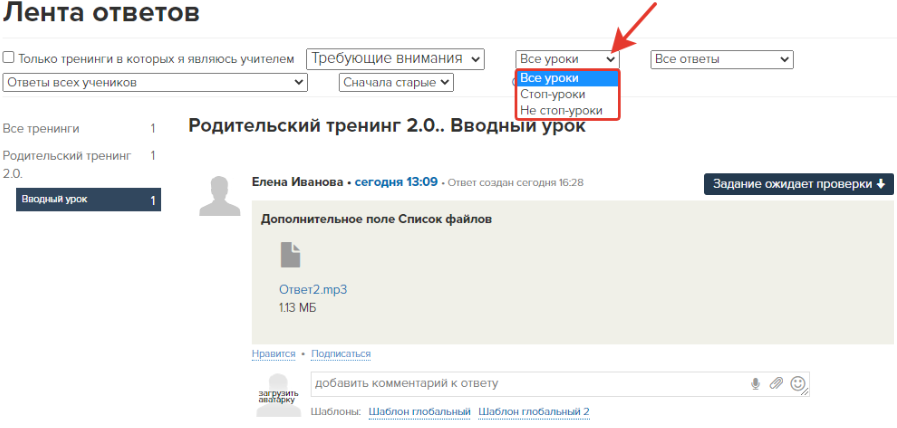Image resolution: width=897 pixels, height=428 pixels.
Task: Open the Требующие внимания dropdown
Action: [x=395, y=59]
